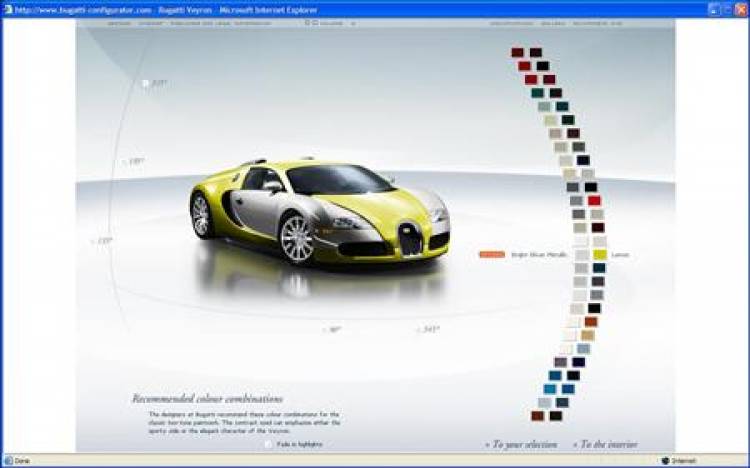Select the dark green swatch beside the cream swatch
This screenshot has height=468, width=750.
pyautogui.click(x=568, y=120)
